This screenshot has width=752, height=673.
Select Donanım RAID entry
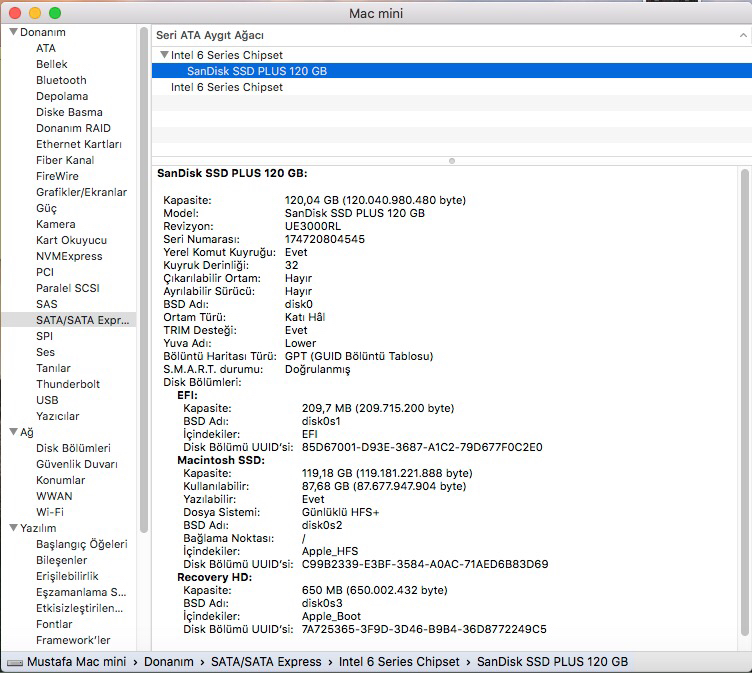coord(73,128)
